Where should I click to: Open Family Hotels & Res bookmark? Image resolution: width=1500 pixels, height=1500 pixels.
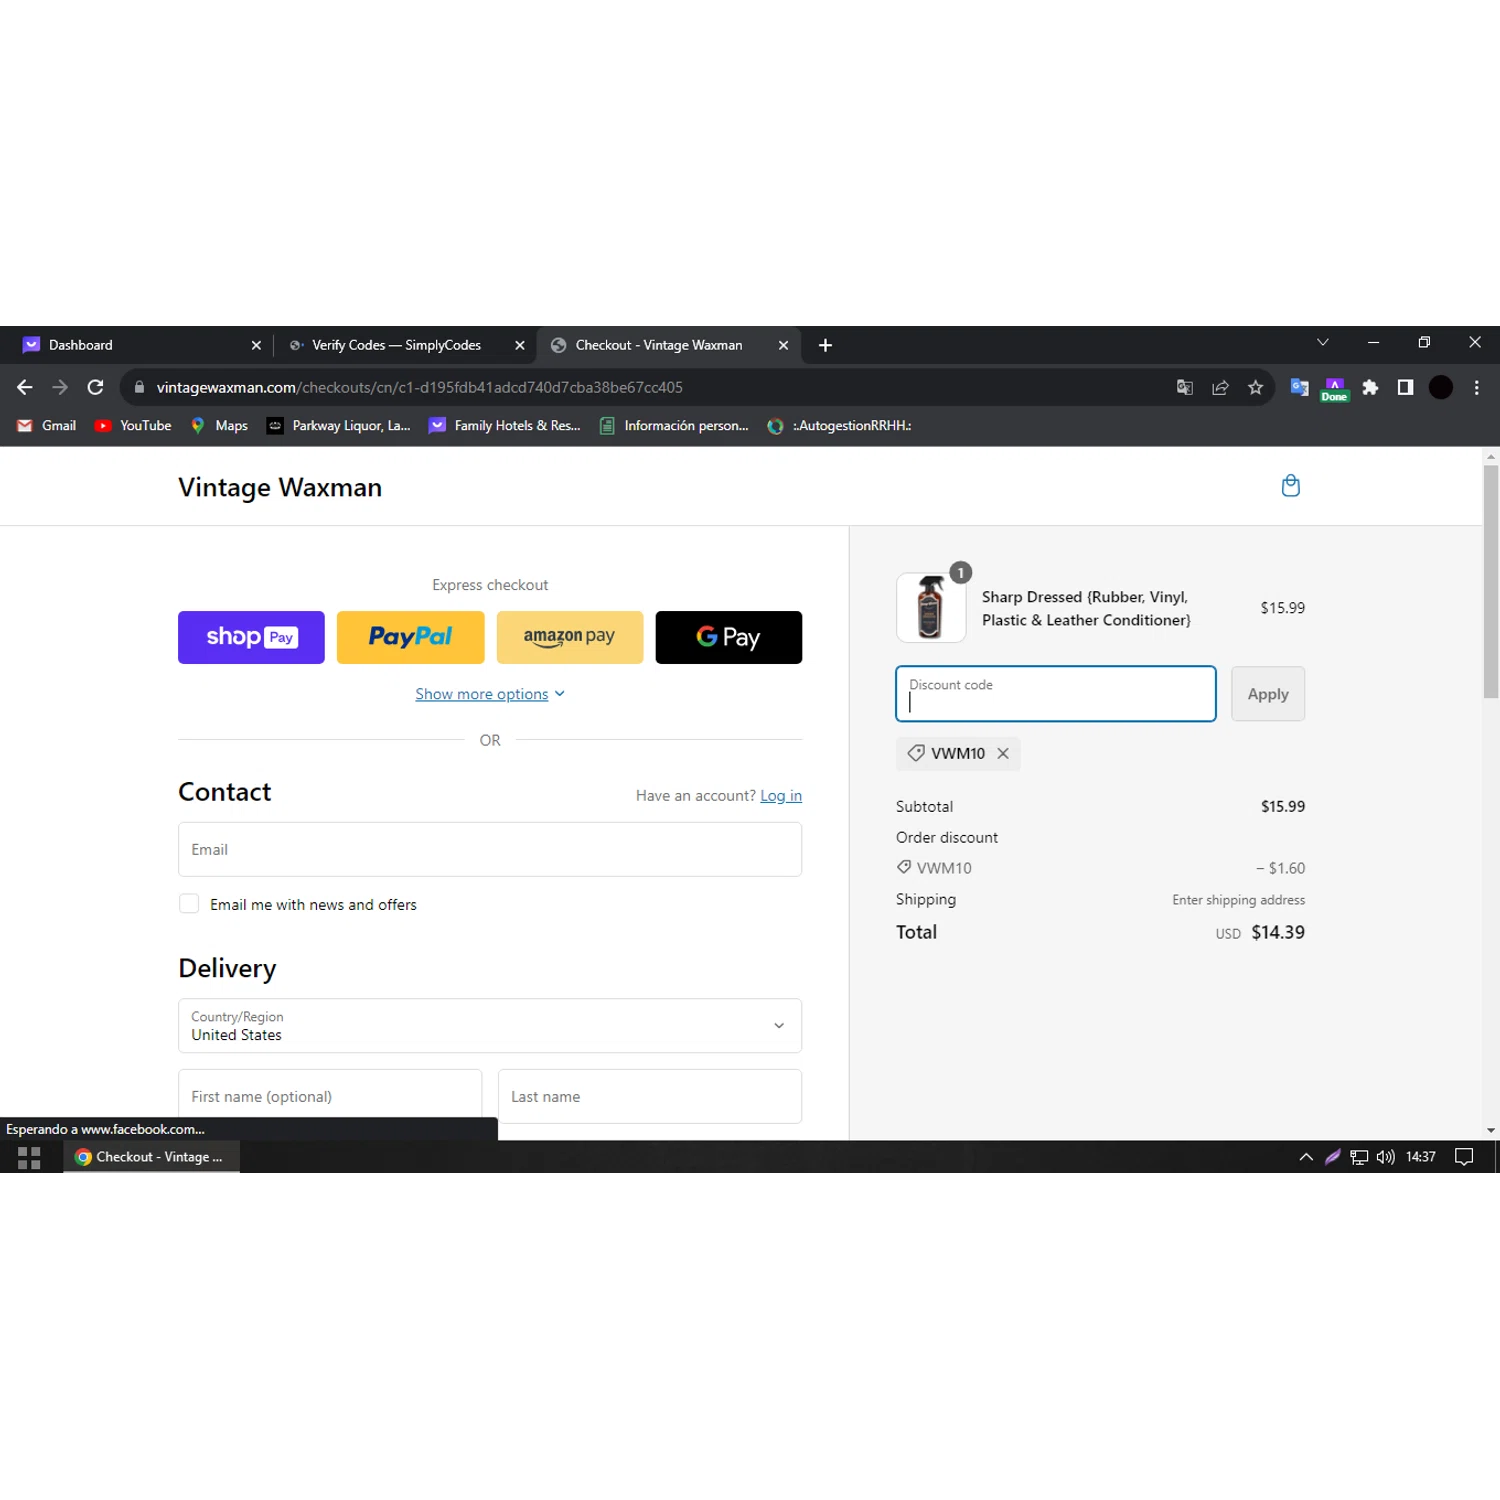504,425
